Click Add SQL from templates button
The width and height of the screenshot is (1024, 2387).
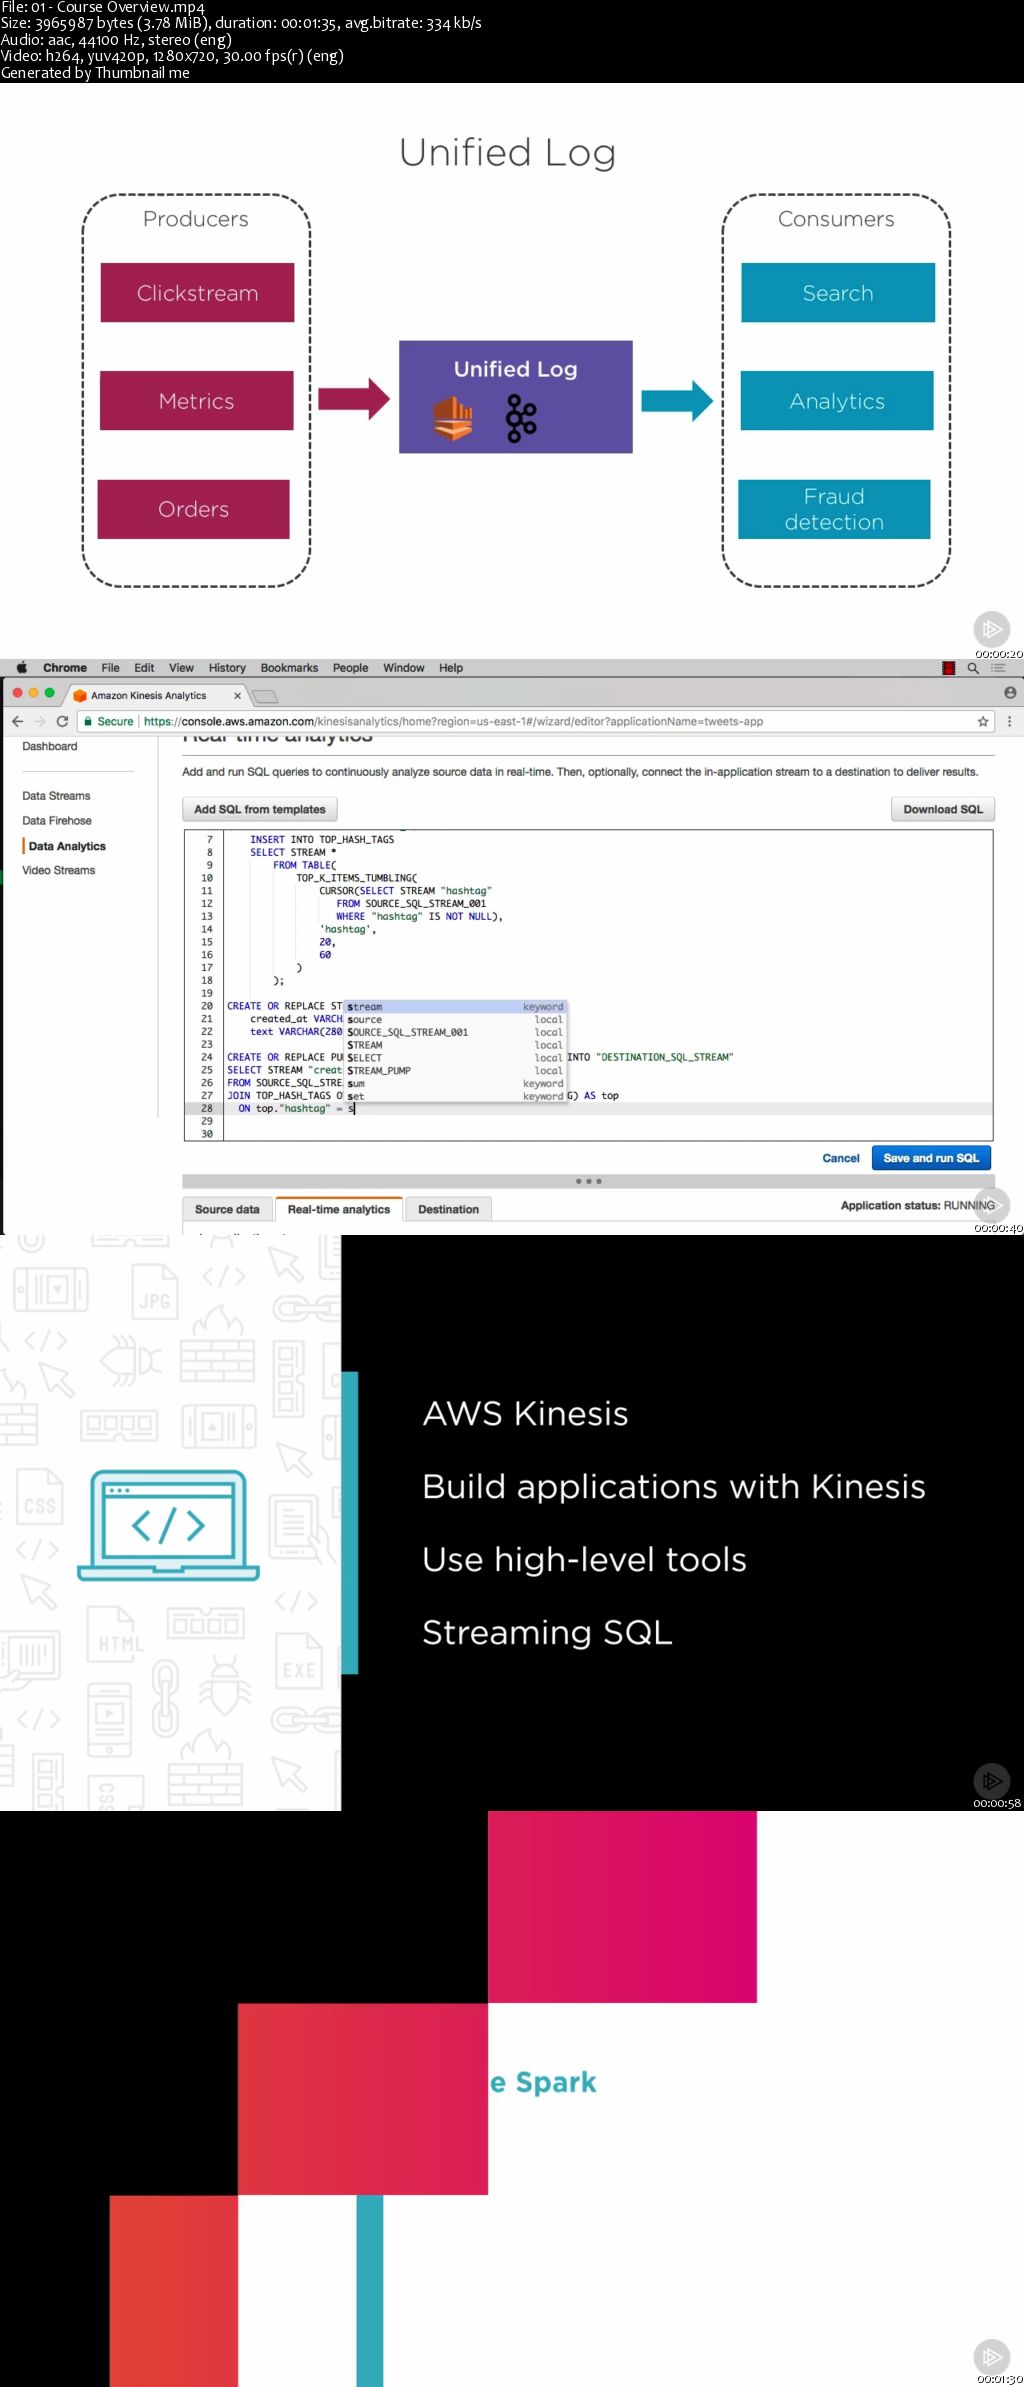tap(260, 809)
